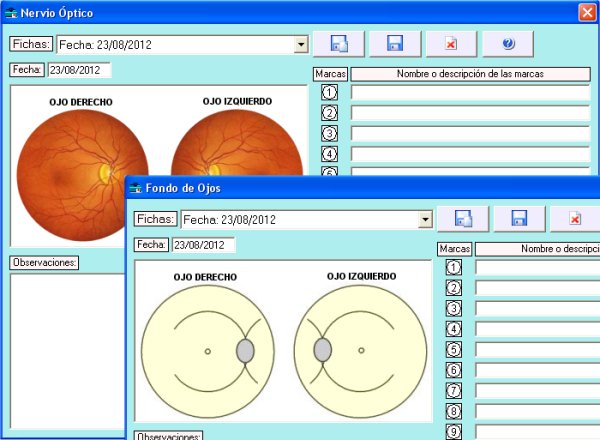Click the new record icon in Nervio Óptico
This screenshot has width=600, height=440.
pos(339,44)
